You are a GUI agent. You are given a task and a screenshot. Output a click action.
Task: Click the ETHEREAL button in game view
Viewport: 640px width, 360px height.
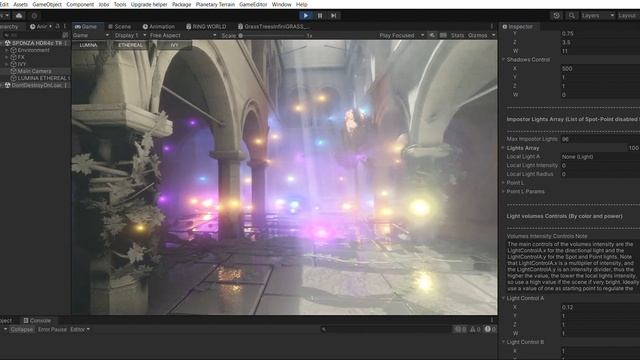tap(131, 45)
